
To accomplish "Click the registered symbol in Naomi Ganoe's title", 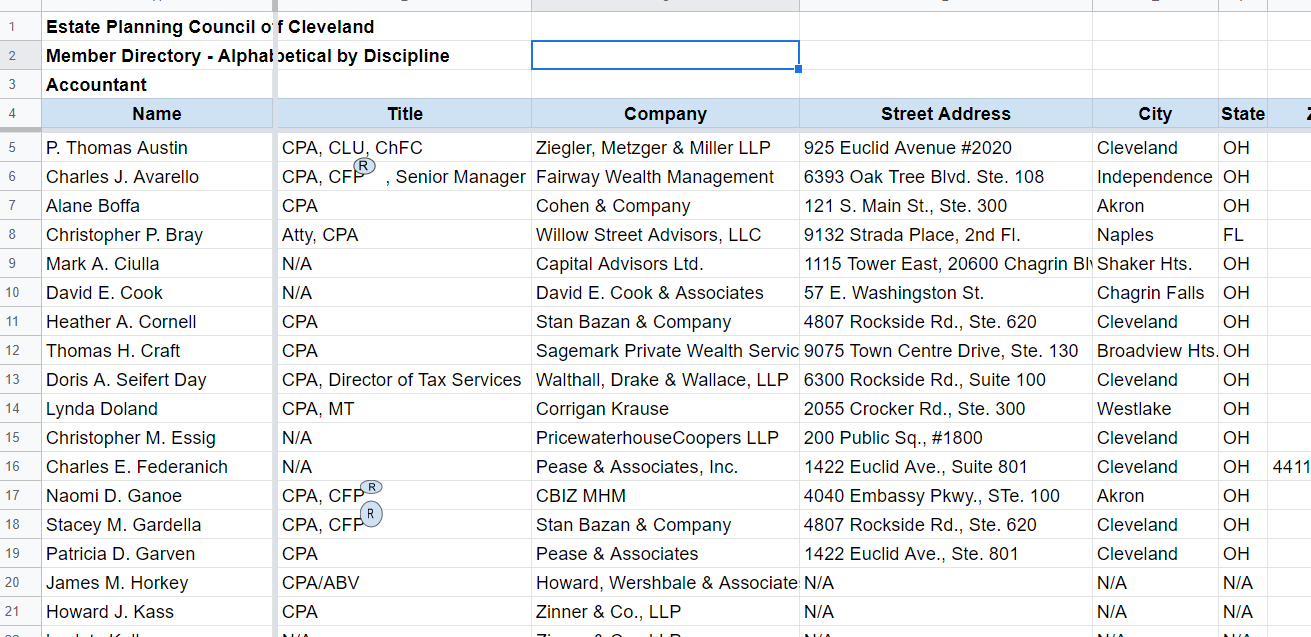I will (371, 487).
